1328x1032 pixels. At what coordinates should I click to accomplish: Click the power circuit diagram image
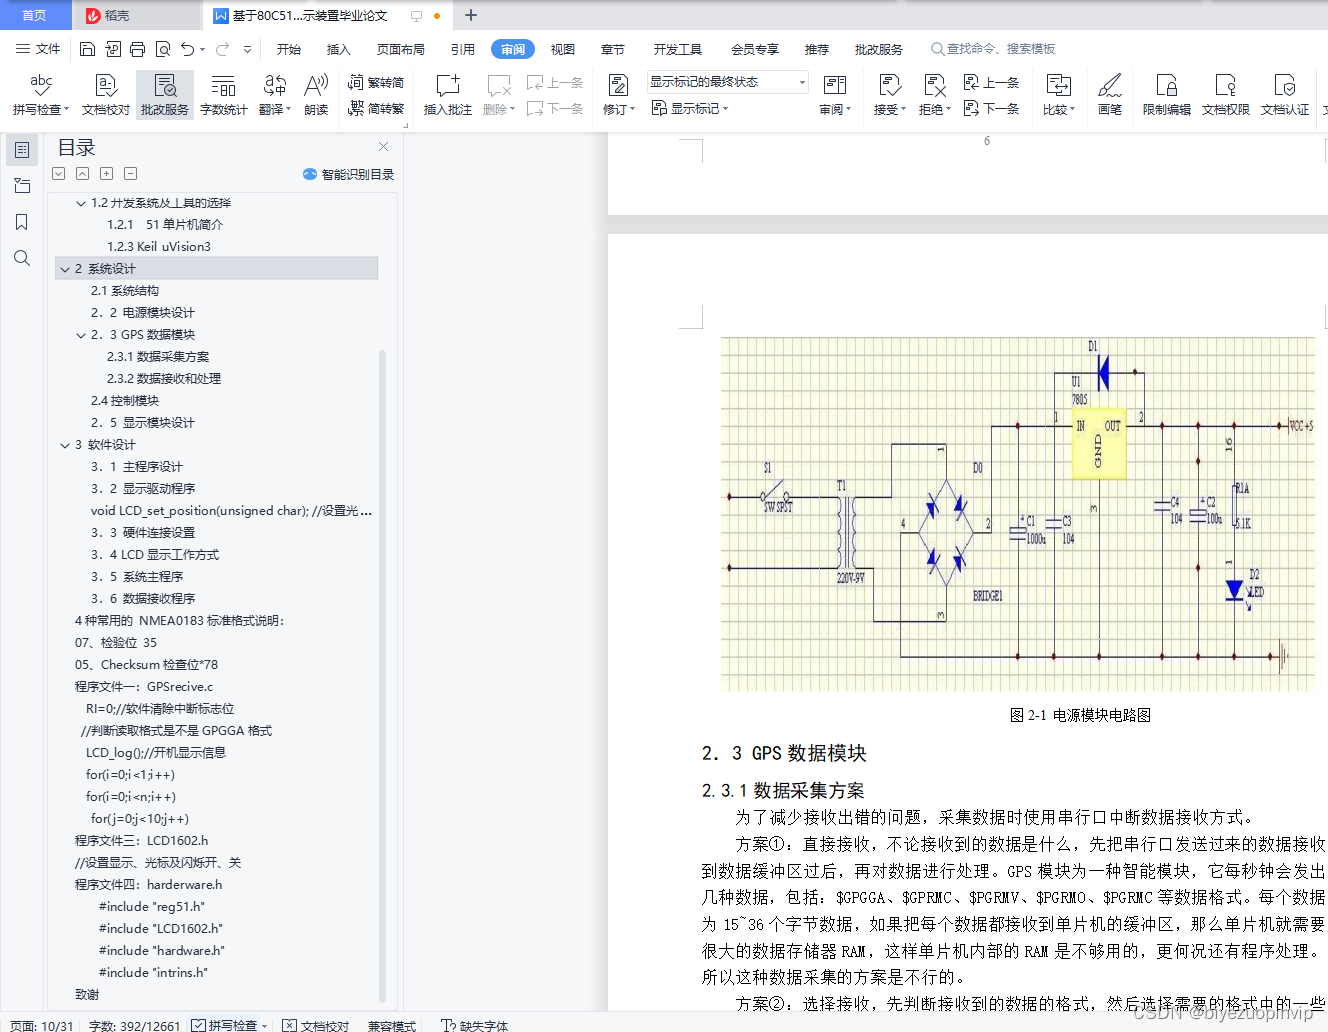pyautogui.click(x=1017, y=514)
